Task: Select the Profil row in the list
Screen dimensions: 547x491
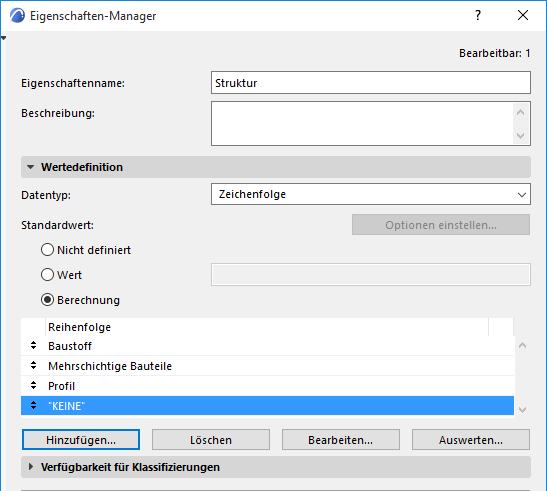Action: [268, 386]
